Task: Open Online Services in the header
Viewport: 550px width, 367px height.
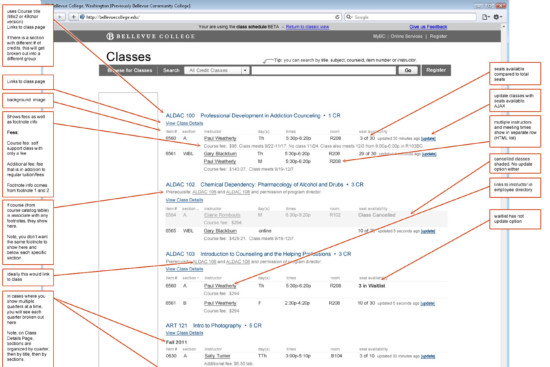Action: tap(407, 36)
